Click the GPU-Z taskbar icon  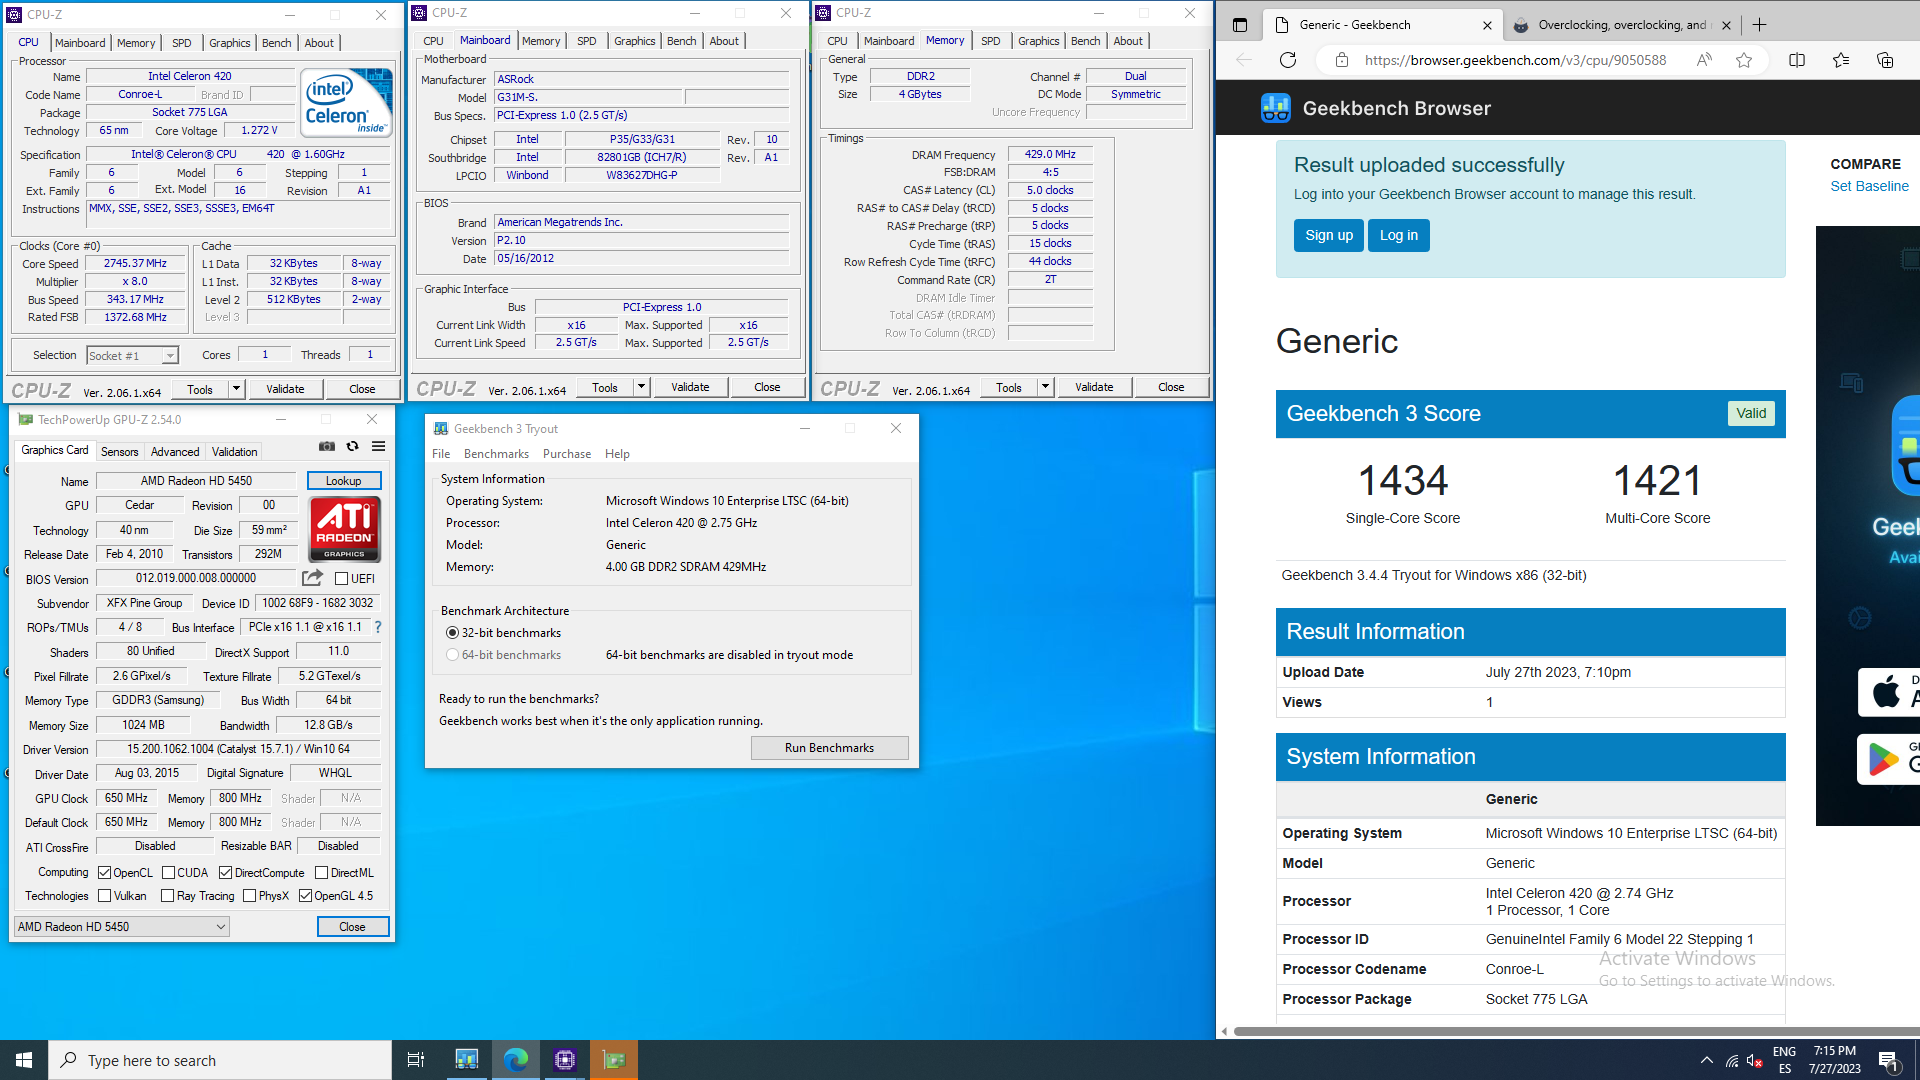point(614,1060)
